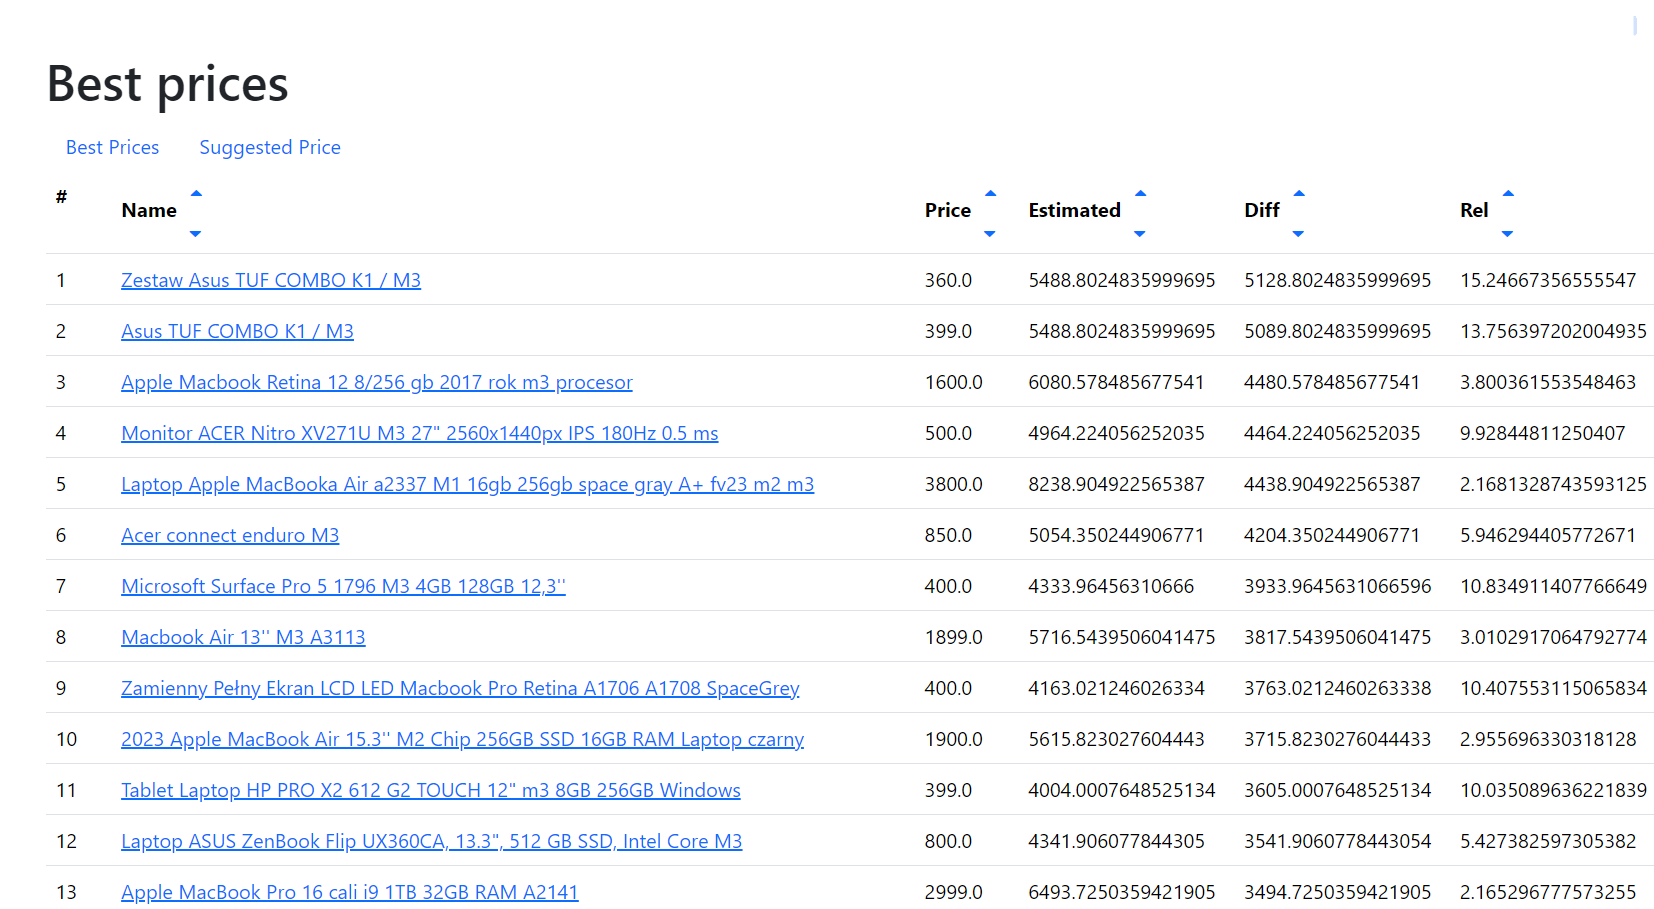Sort Name column ascending arrow
The height and width of the screenshot is (909, 1654).
[196, 194]
